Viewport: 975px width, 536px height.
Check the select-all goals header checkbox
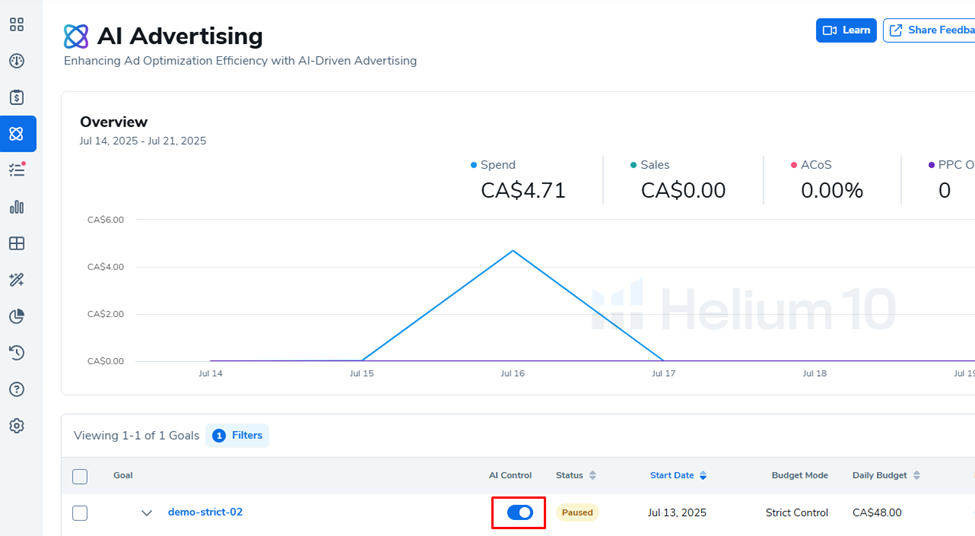tap(80, 477)
